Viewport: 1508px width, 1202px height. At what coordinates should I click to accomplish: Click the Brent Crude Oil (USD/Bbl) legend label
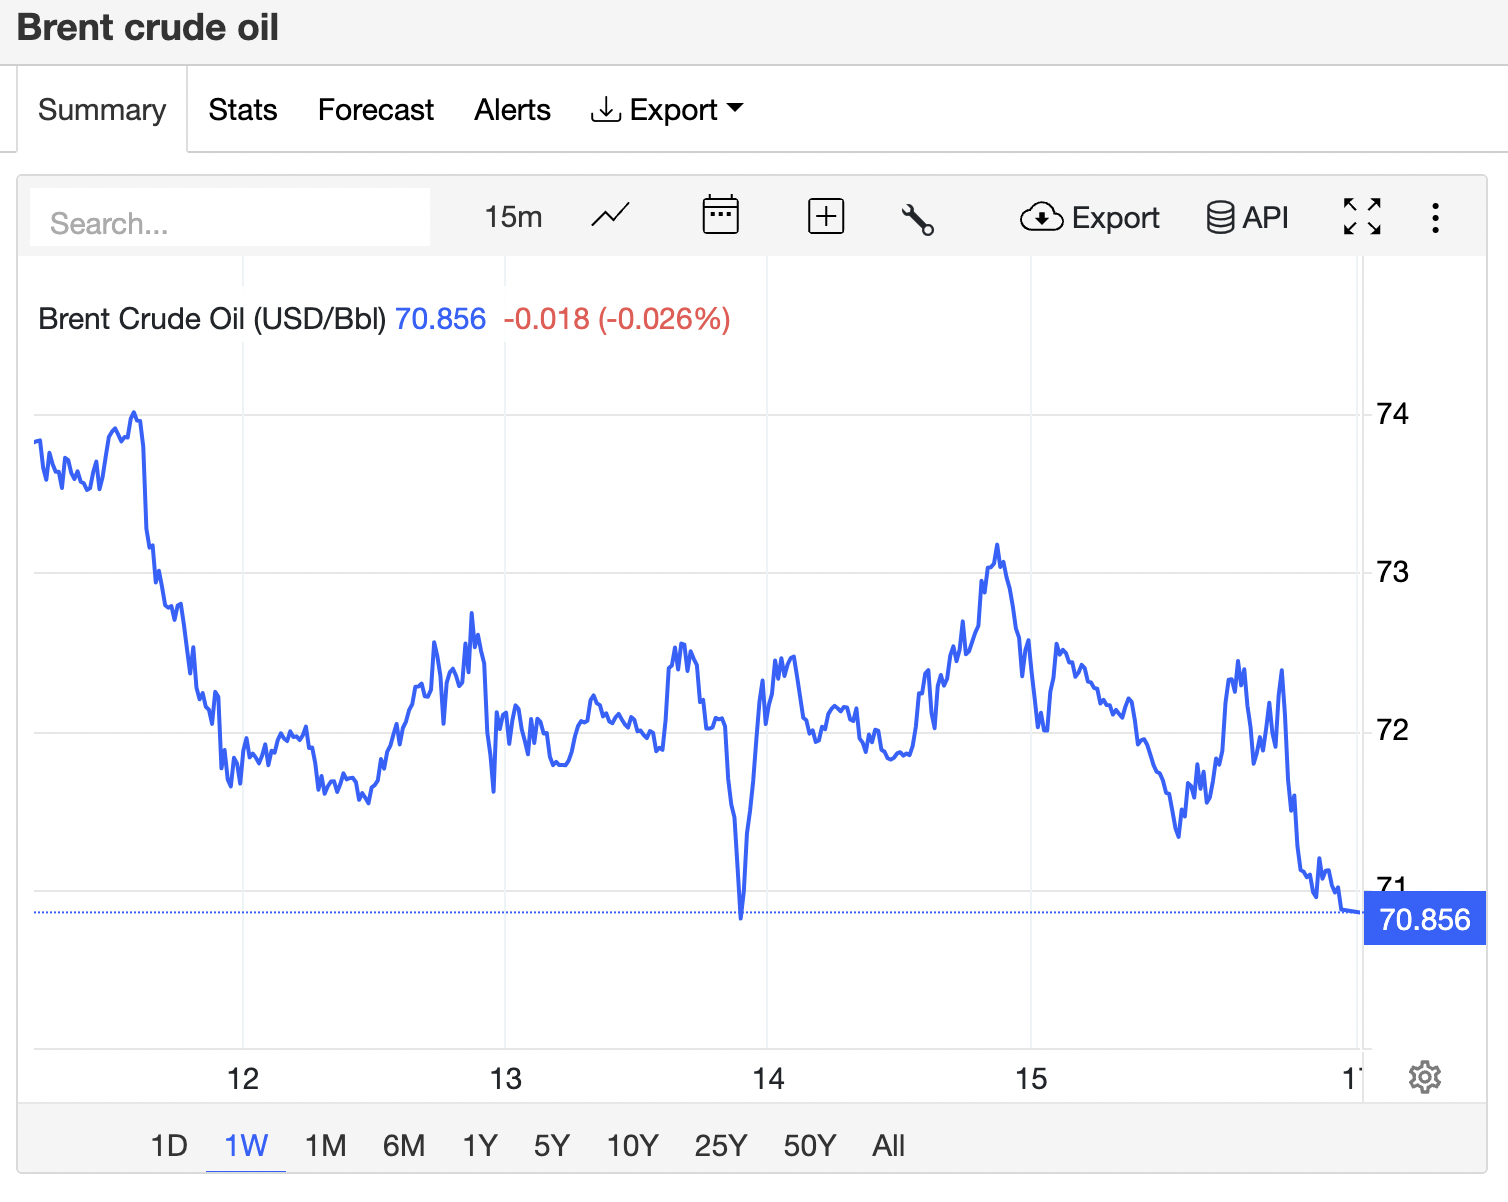coord(212,318)
